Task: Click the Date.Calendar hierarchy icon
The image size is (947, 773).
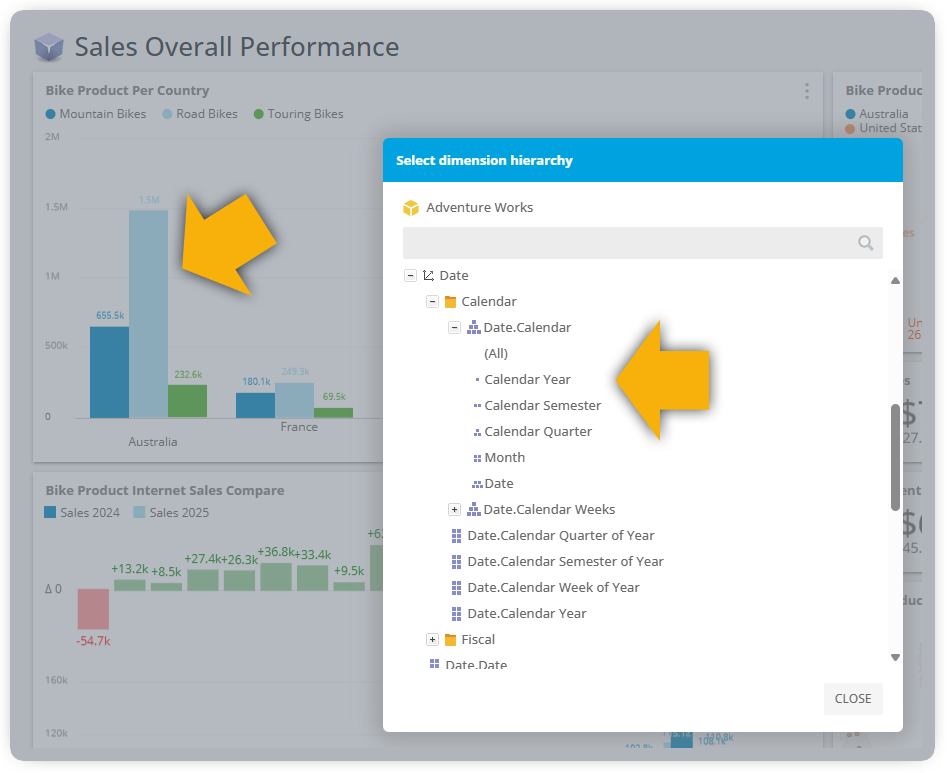Action: coord(473,328)
